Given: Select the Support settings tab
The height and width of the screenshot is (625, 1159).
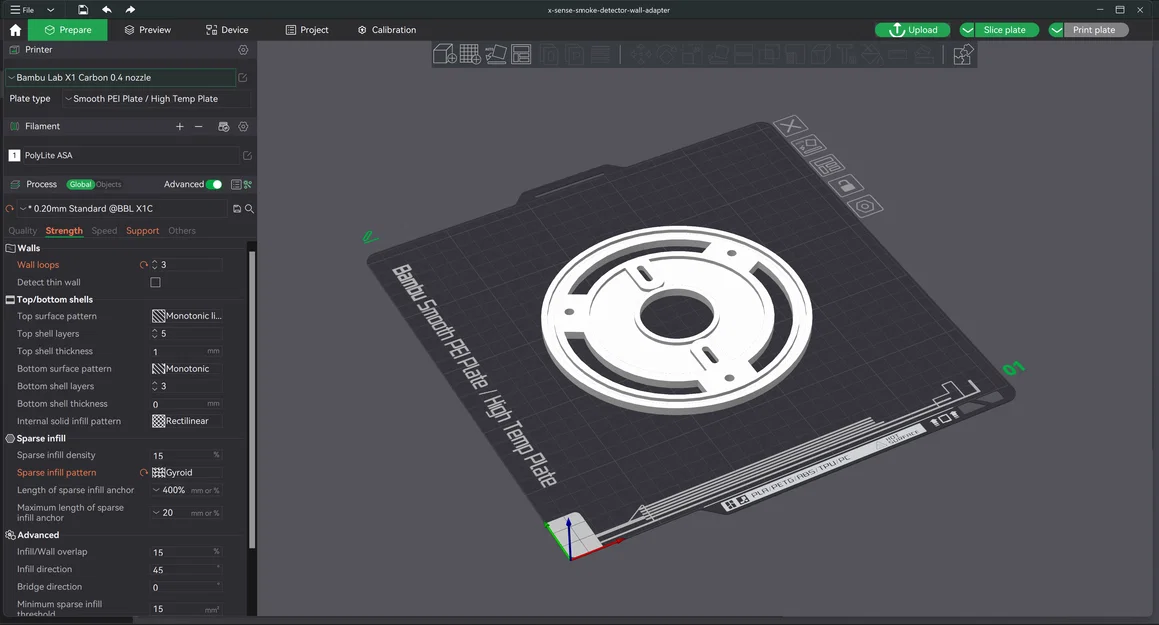Looking at the screenshot, I should pos(143,231).
